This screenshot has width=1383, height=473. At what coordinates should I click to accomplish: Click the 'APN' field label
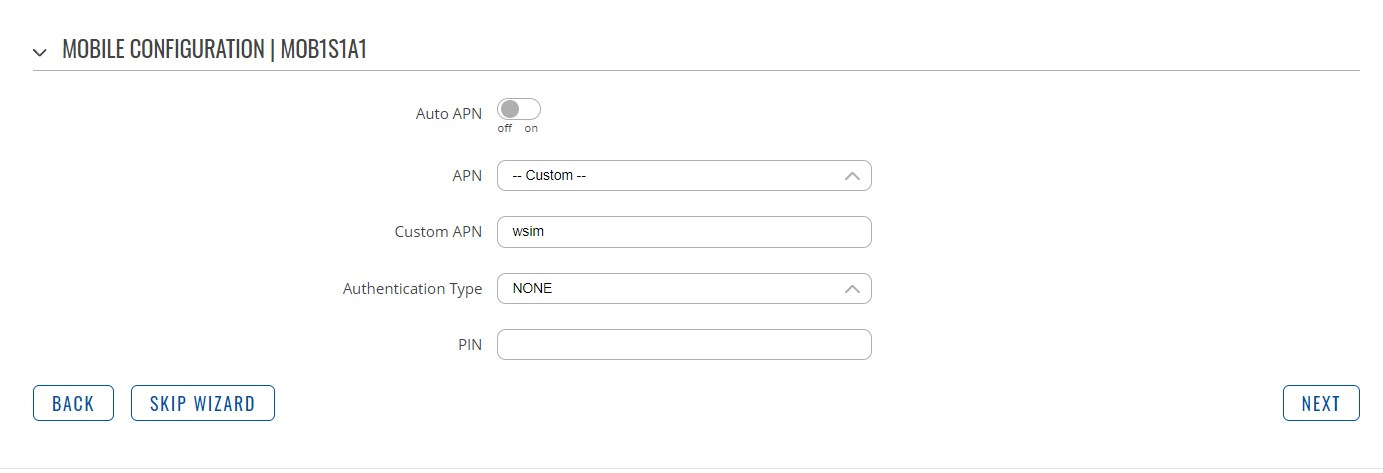(467, 176)
